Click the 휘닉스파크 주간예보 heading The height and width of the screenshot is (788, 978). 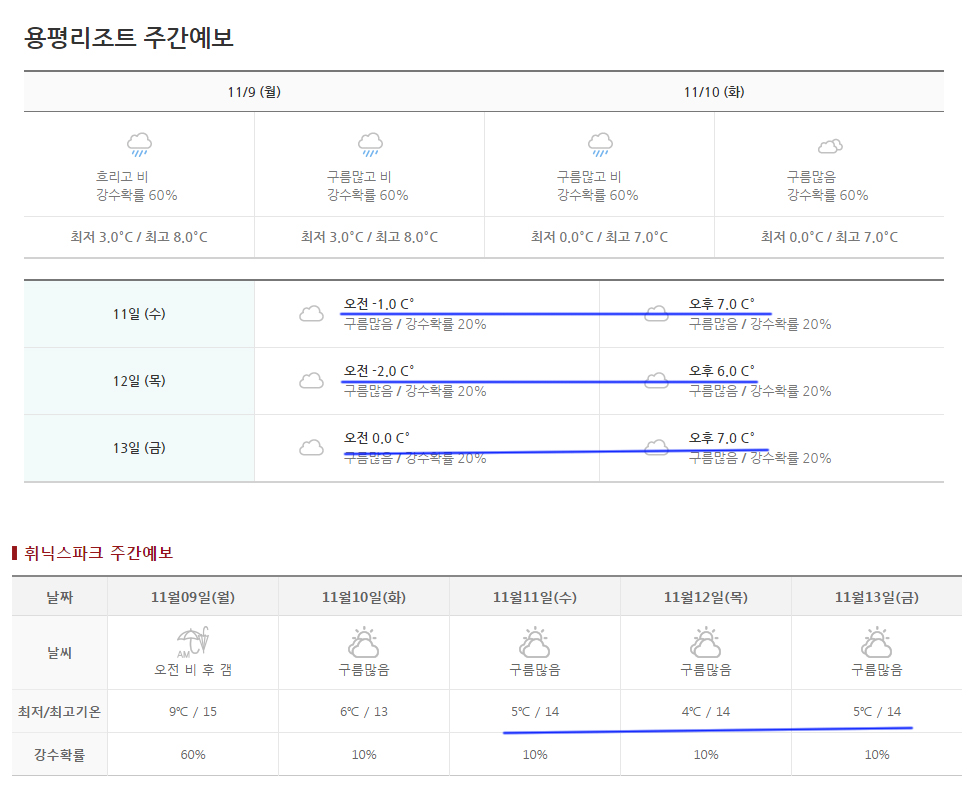click(99, 553)
